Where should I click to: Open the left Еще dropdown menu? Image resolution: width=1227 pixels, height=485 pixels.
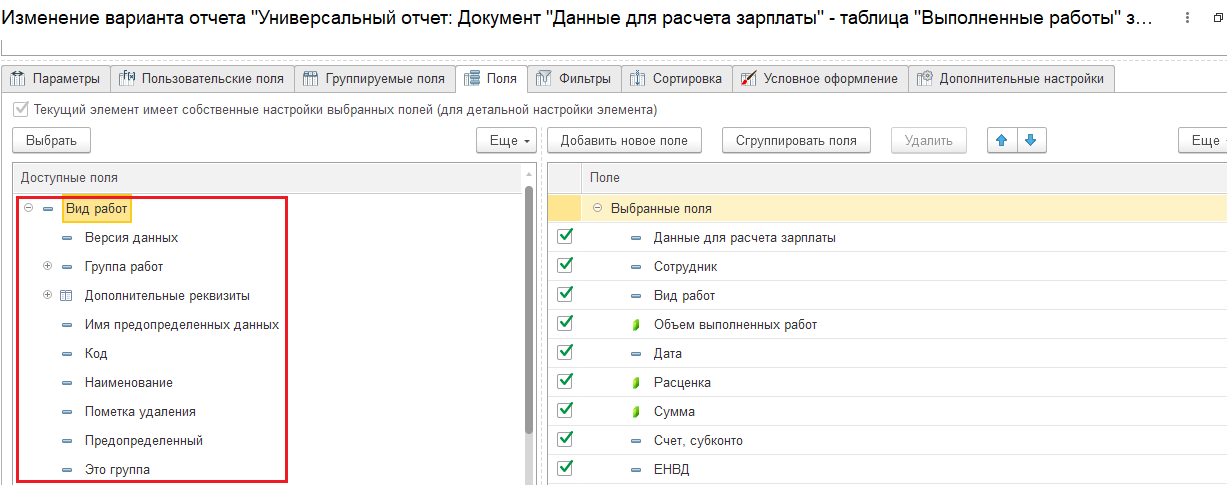pyautogui.click(x=507, y=141)
